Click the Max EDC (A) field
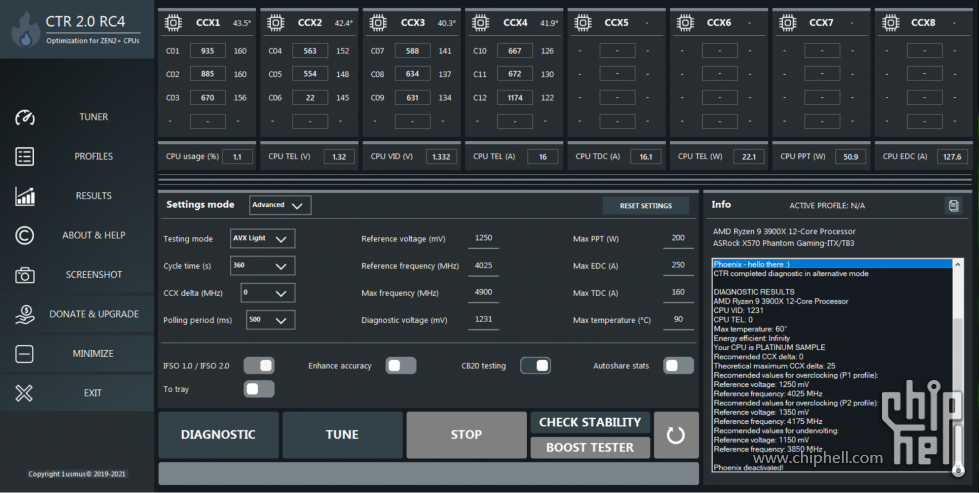The image size is (979, 493). [678, 266]
